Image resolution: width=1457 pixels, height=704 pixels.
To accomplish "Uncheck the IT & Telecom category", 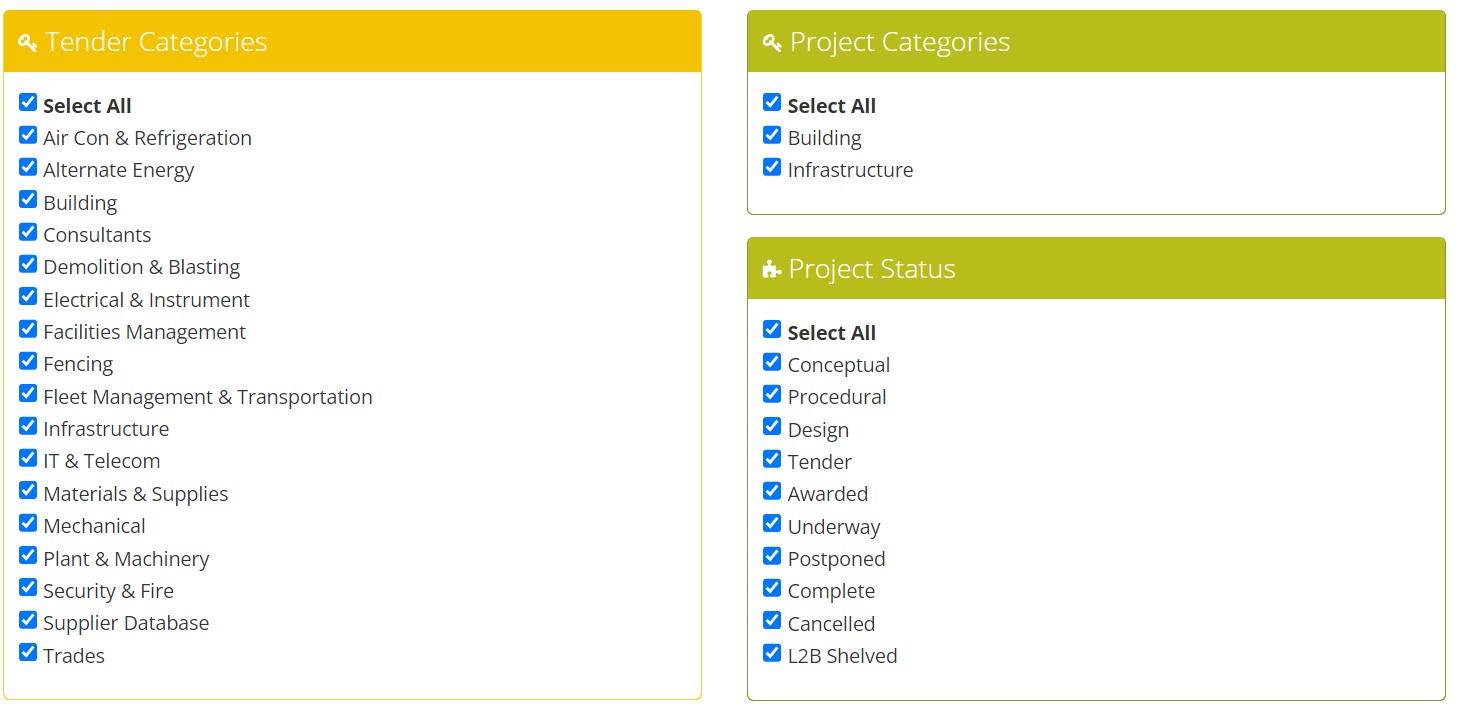I will click(x=28, y=458).
